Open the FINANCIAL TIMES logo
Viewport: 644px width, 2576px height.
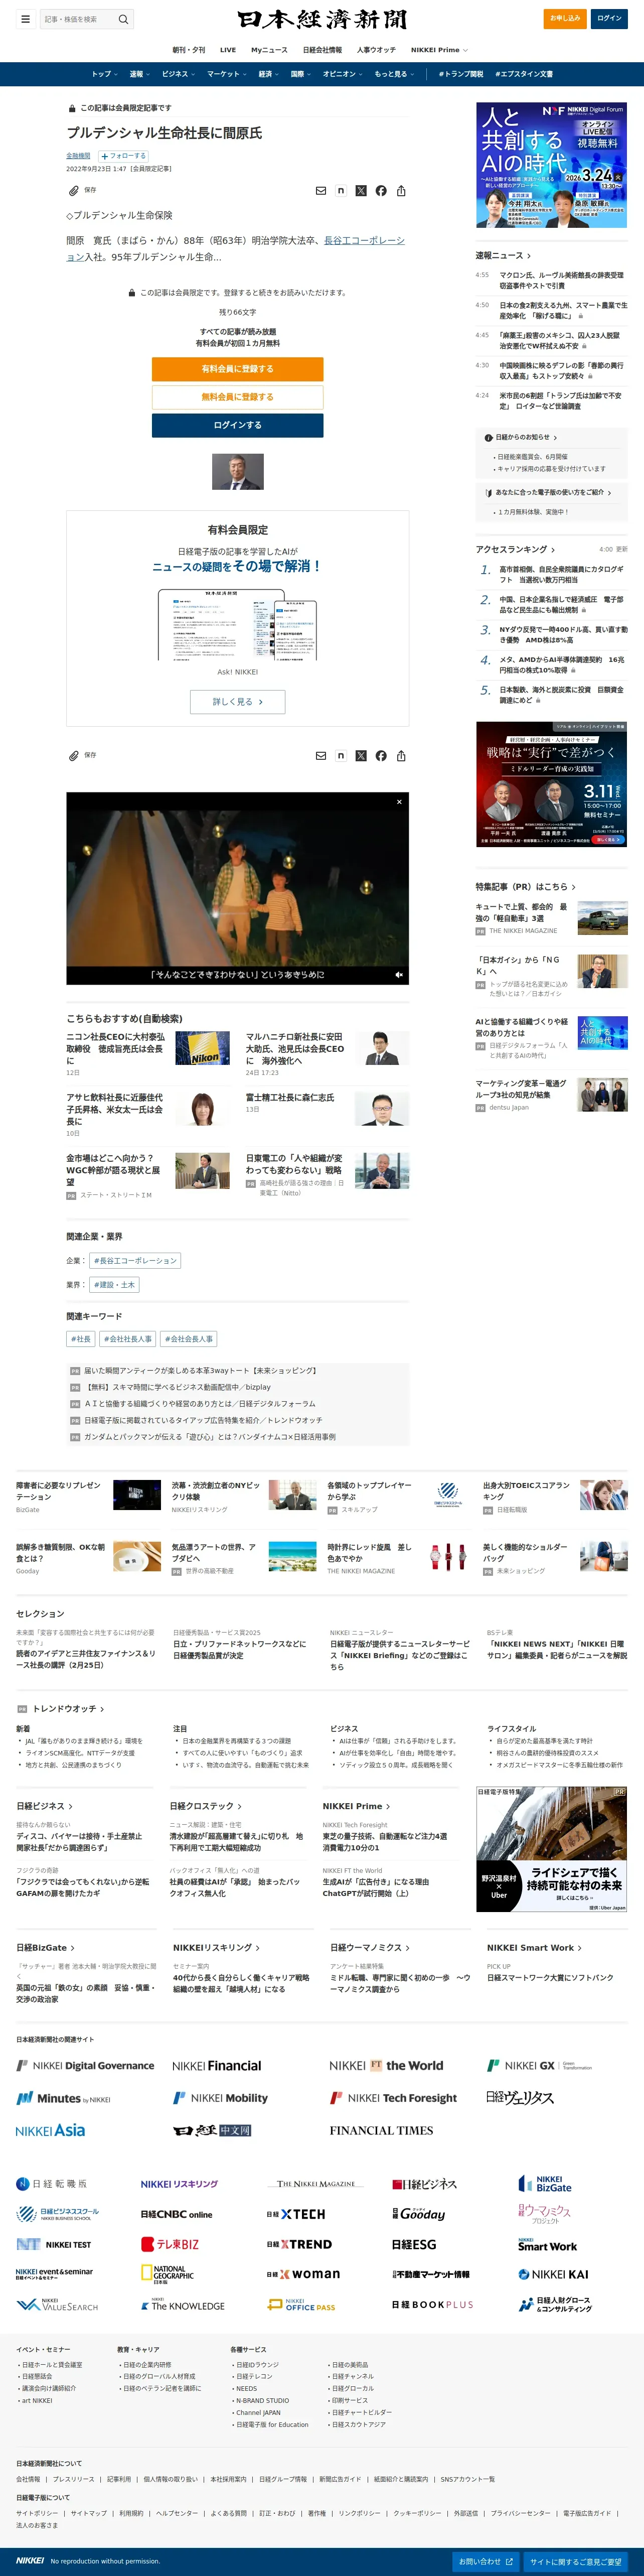(x=381, y=2130)
